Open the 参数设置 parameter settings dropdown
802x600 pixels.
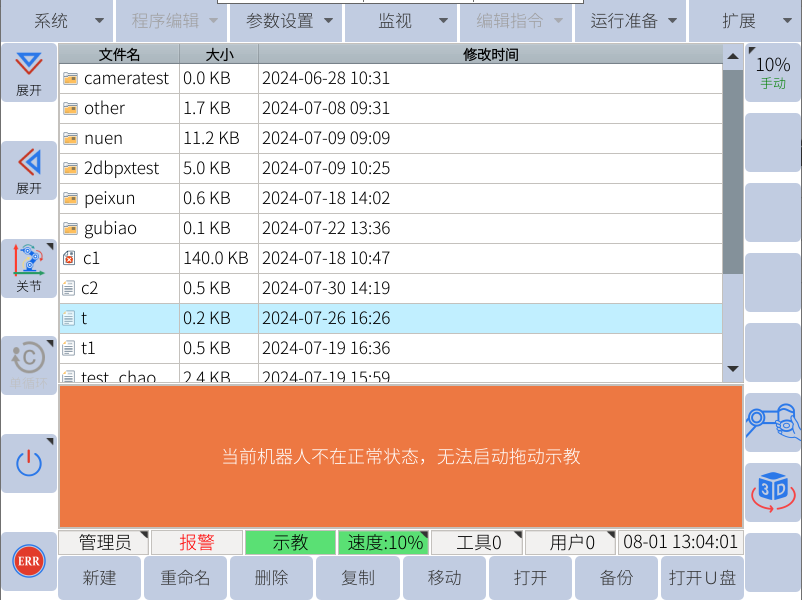point(286,21)
